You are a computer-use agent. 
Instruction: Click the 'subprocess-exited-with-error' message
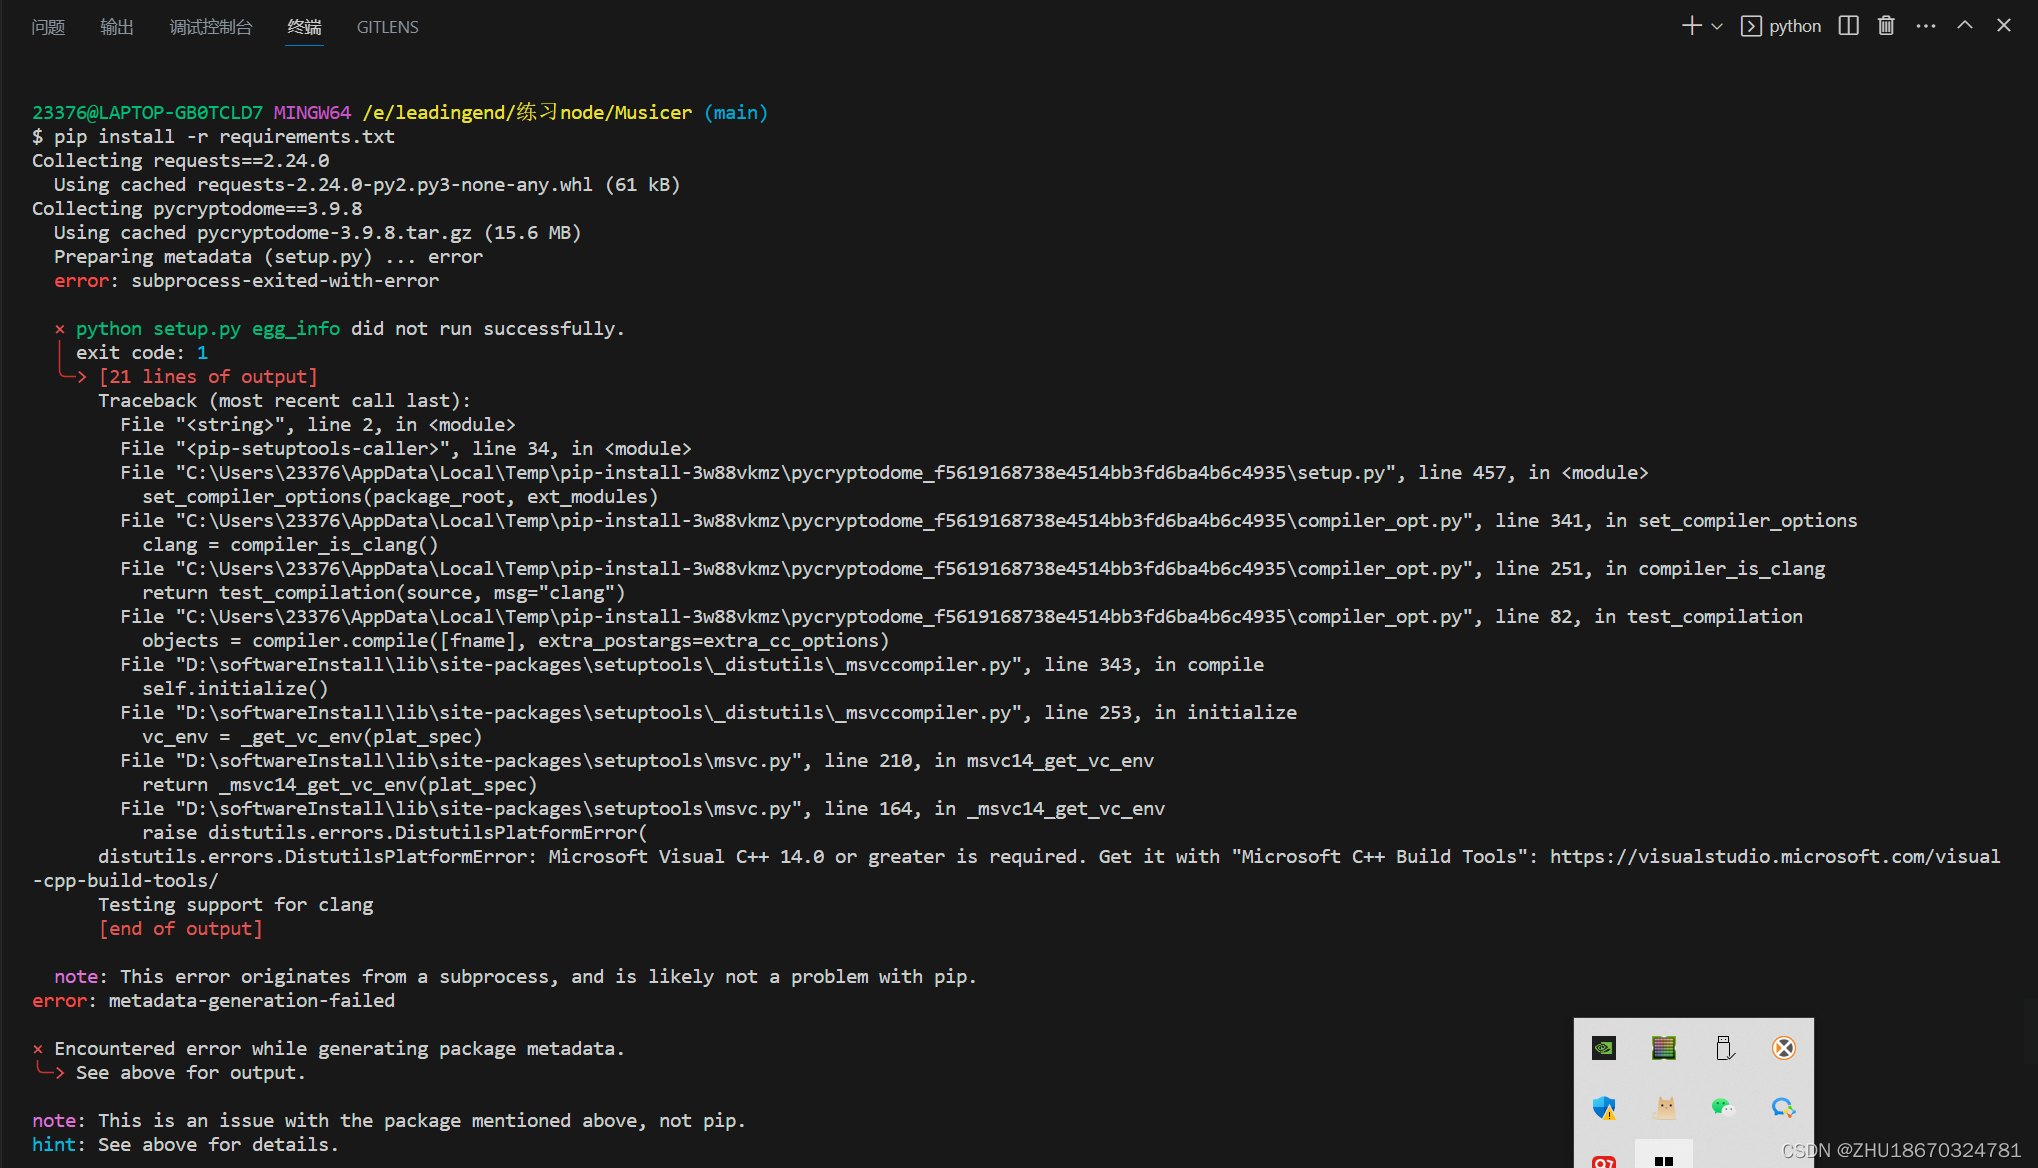285,281
